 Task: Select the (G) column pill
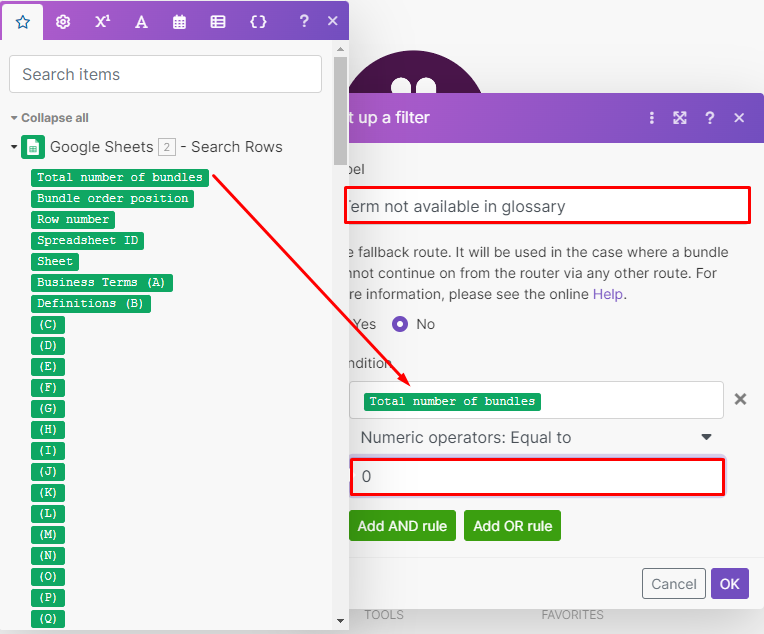tap(48, 408)
